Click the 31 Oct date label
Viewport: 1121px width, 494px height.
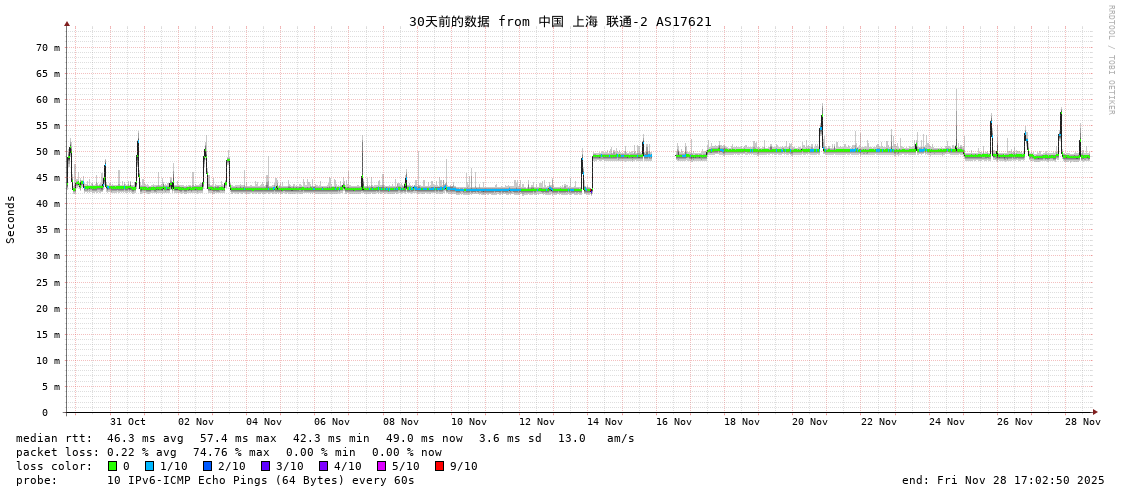click(127, 422)
